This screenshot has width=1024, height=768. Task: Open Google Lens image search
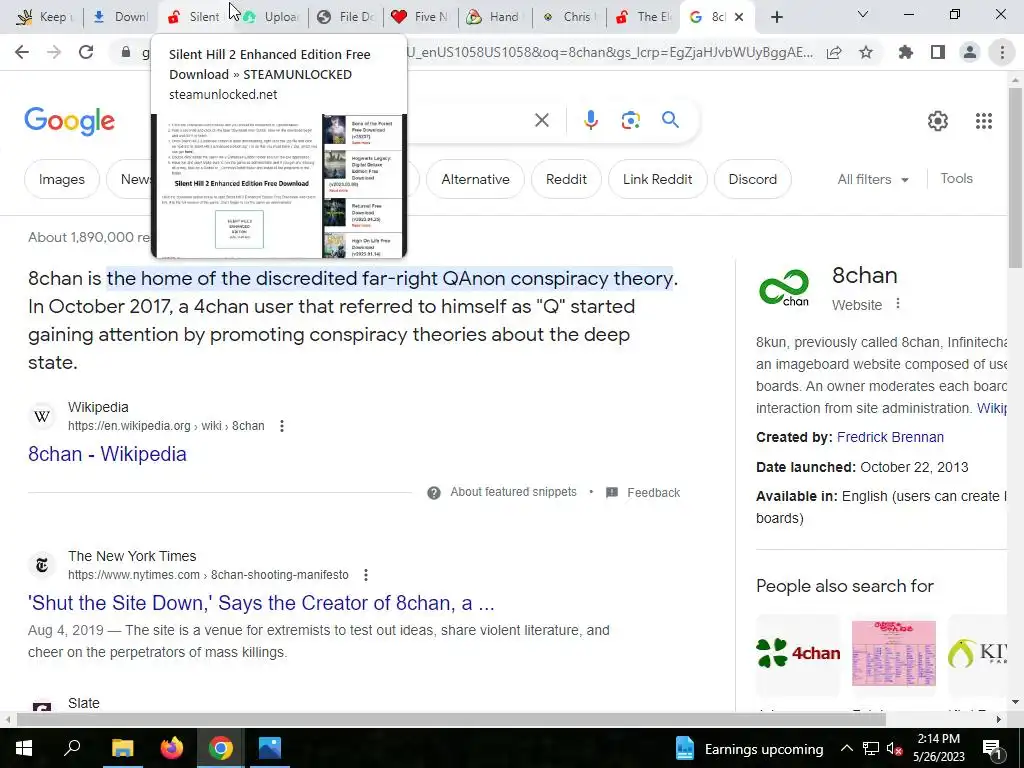pos(630,120)
